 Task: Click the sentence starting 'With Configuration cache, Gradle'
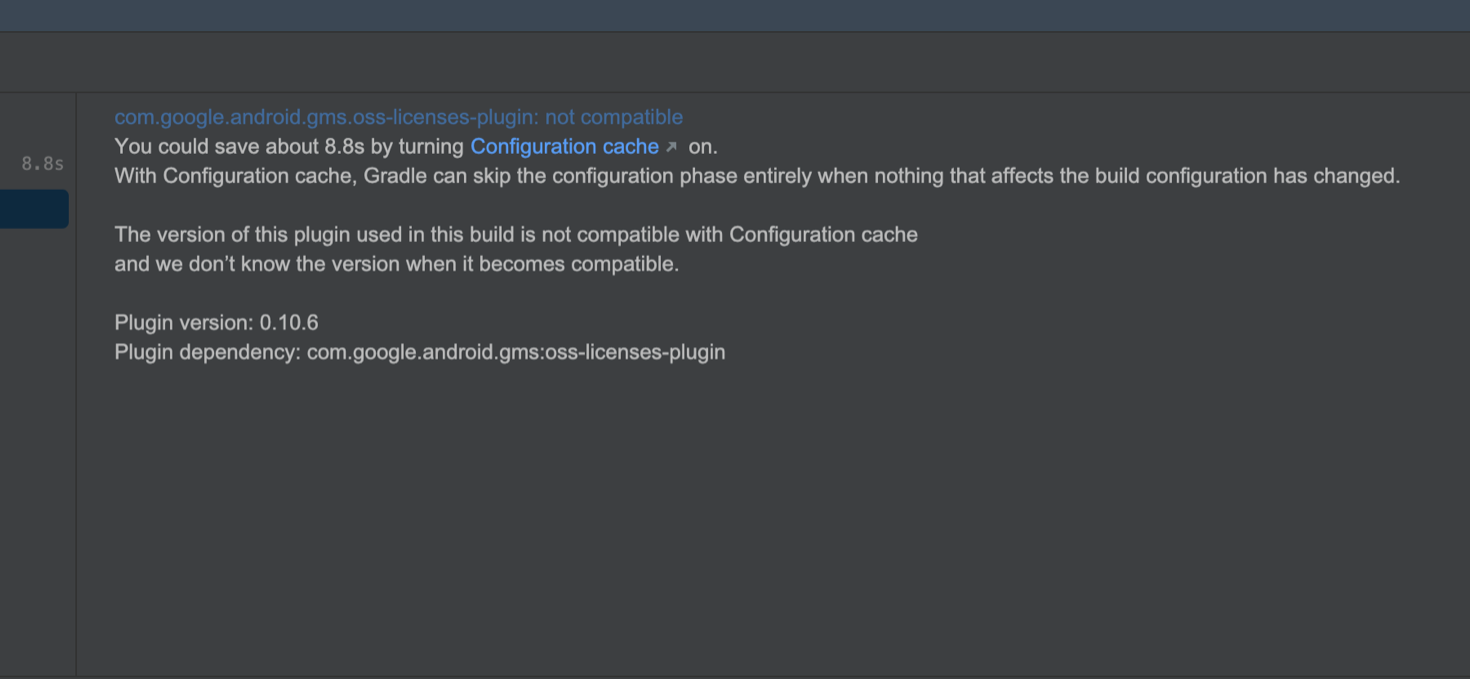(757, 176)
